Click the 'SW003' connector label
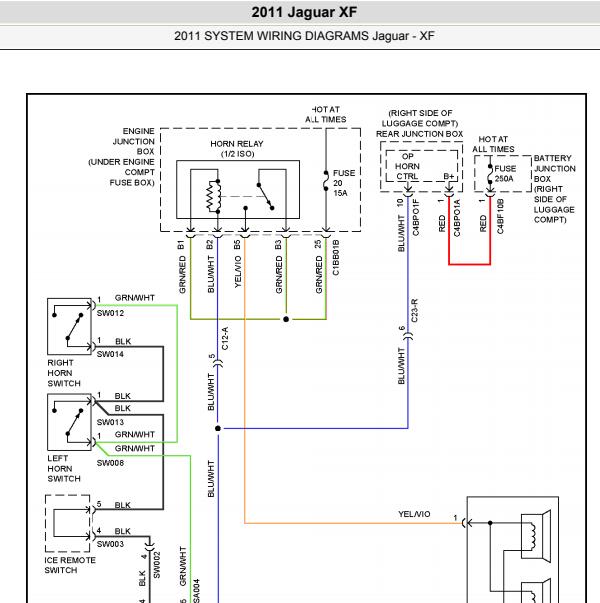The height and width of the screenshot is (603, 600). pyautogui.click(x=110, y=544)
